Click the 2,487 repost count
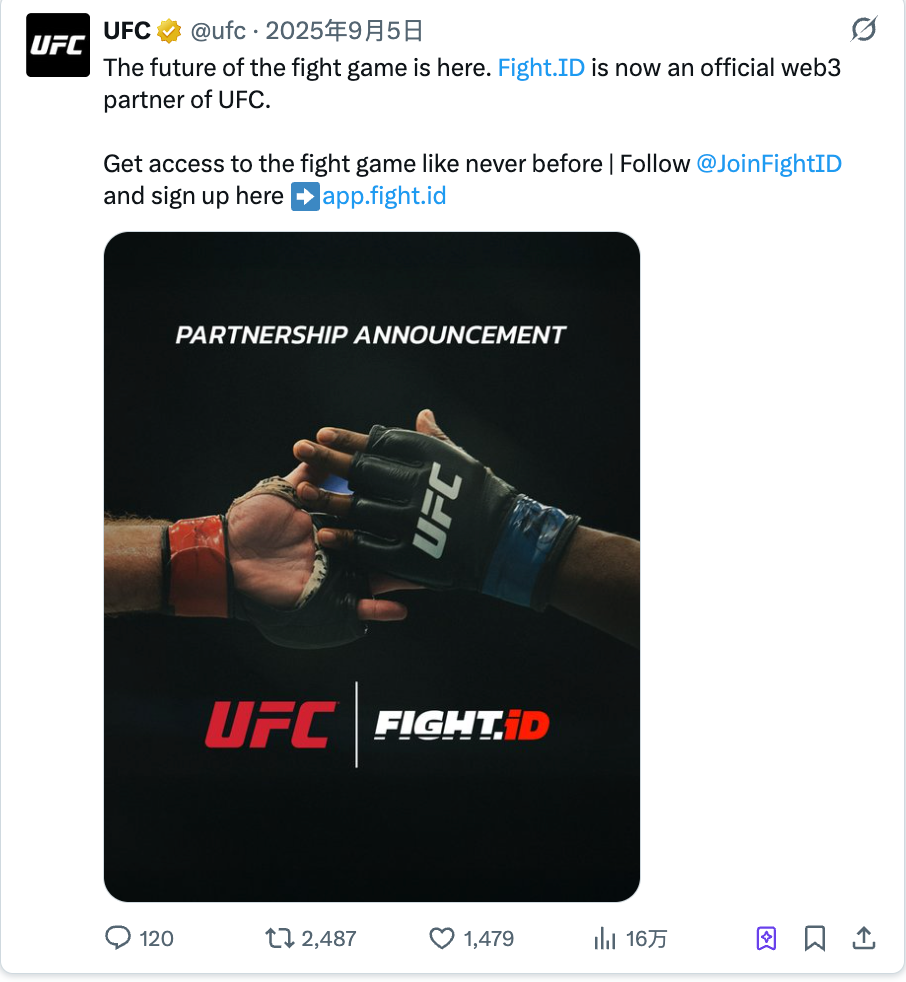 (329, 938)
